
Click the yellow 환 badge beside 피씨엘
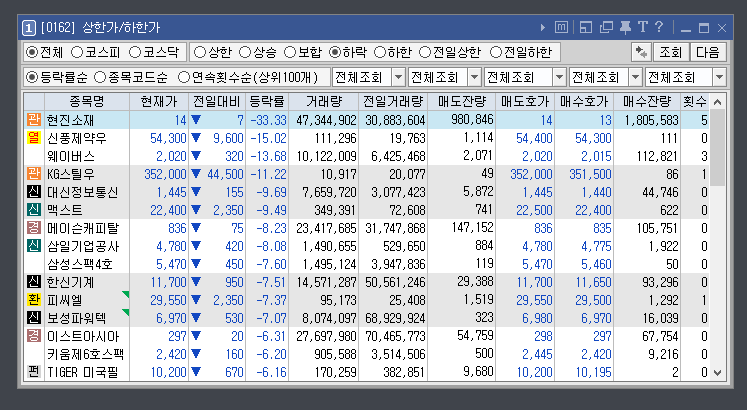pyautogui.click(x=33, y=300)
